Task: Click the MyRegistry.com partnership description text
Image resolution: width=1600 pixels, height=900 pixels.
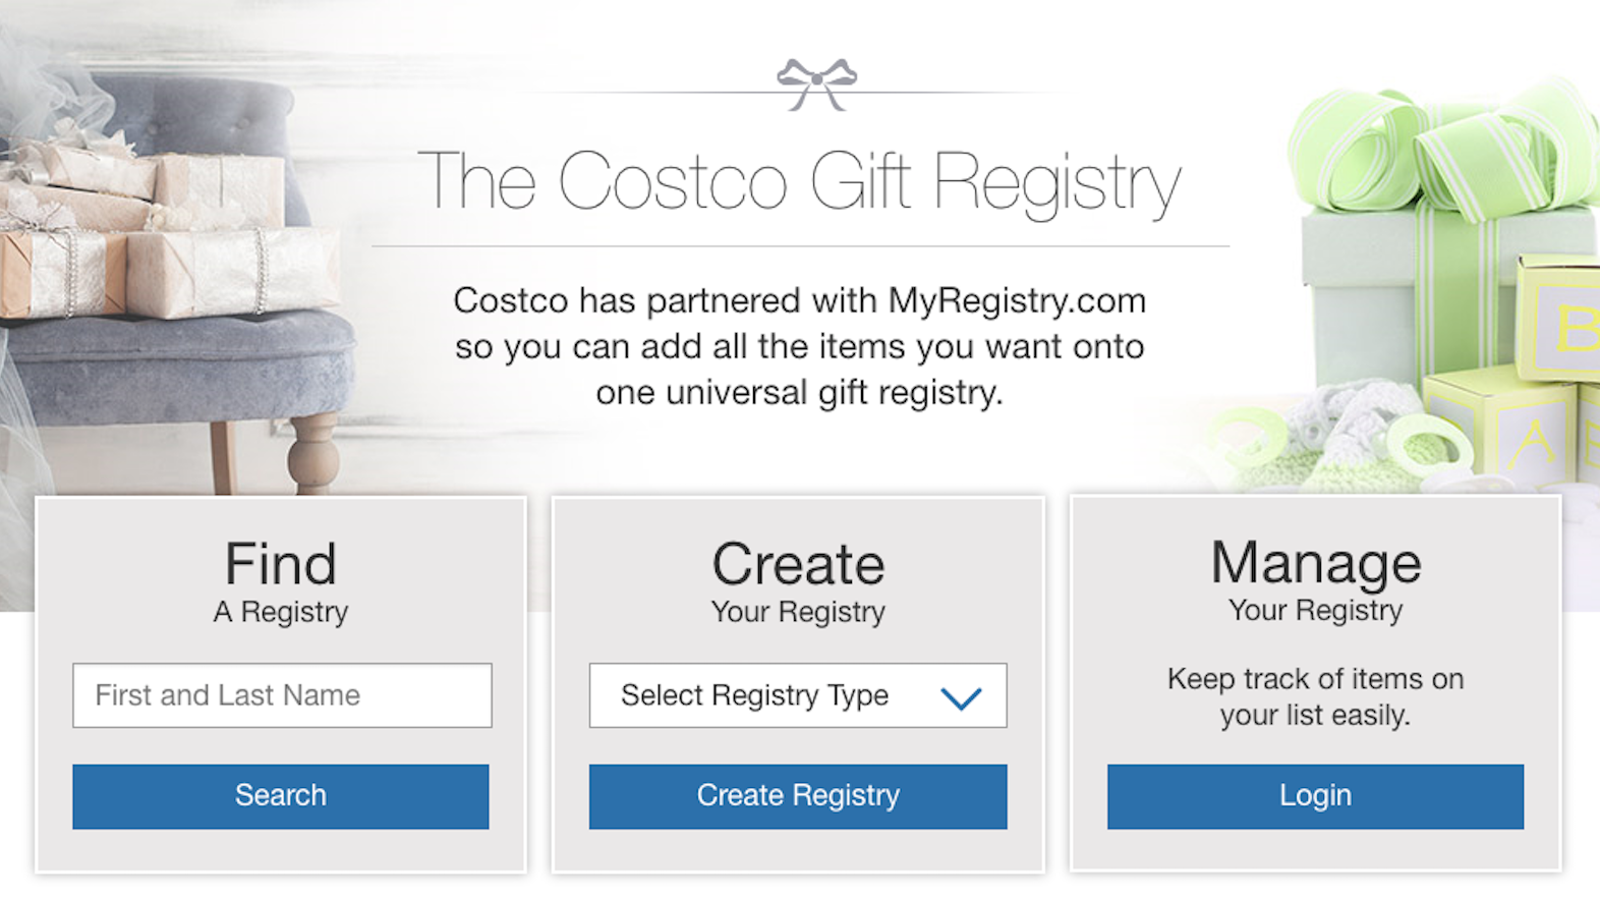Action: click(800, 346)
